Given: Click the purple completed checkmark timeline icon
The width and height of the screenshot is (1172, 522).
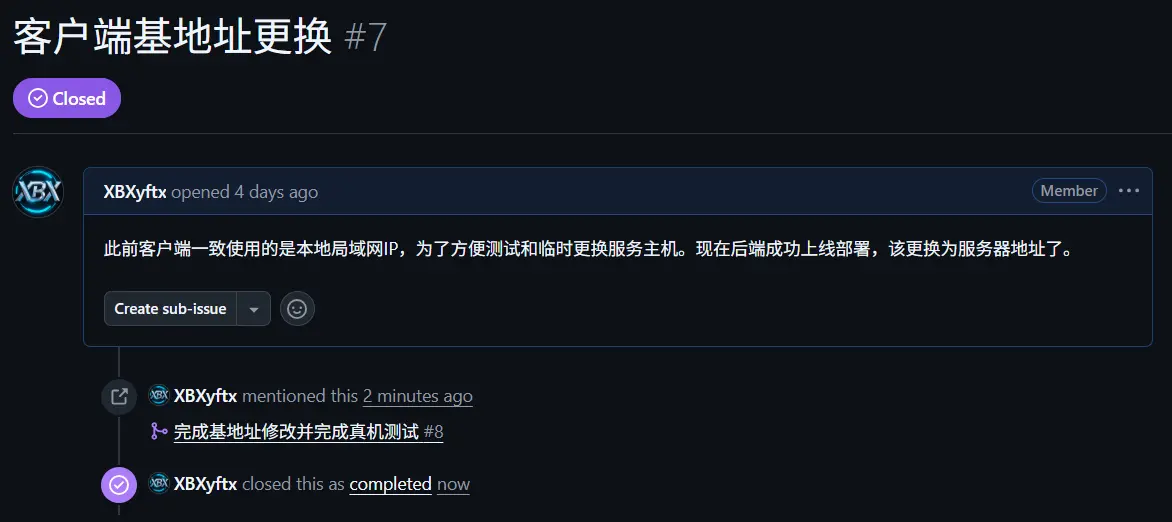Looking at the screenshot, I should [x=119, y=485].
